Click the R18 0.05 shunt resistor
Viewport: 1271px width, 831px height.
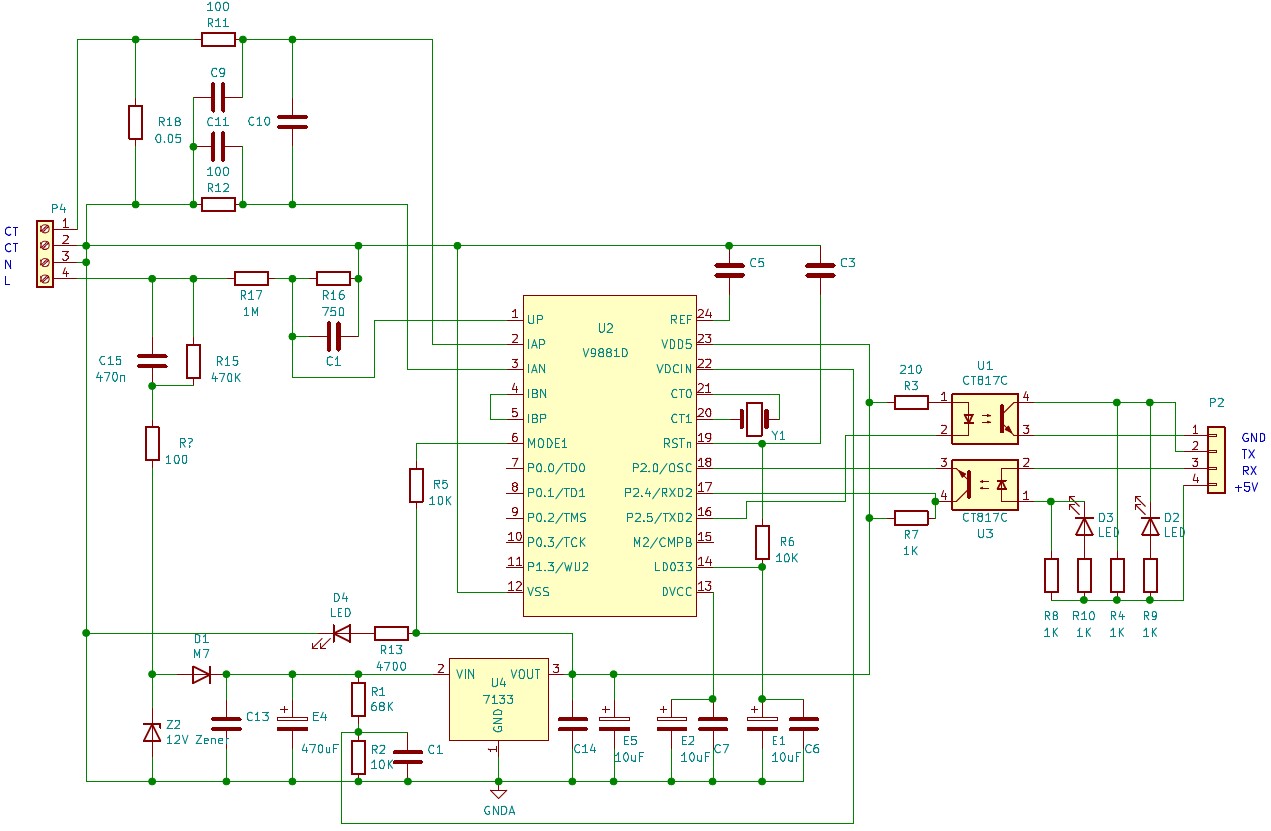pyautogui.click(x=136, y=123)
